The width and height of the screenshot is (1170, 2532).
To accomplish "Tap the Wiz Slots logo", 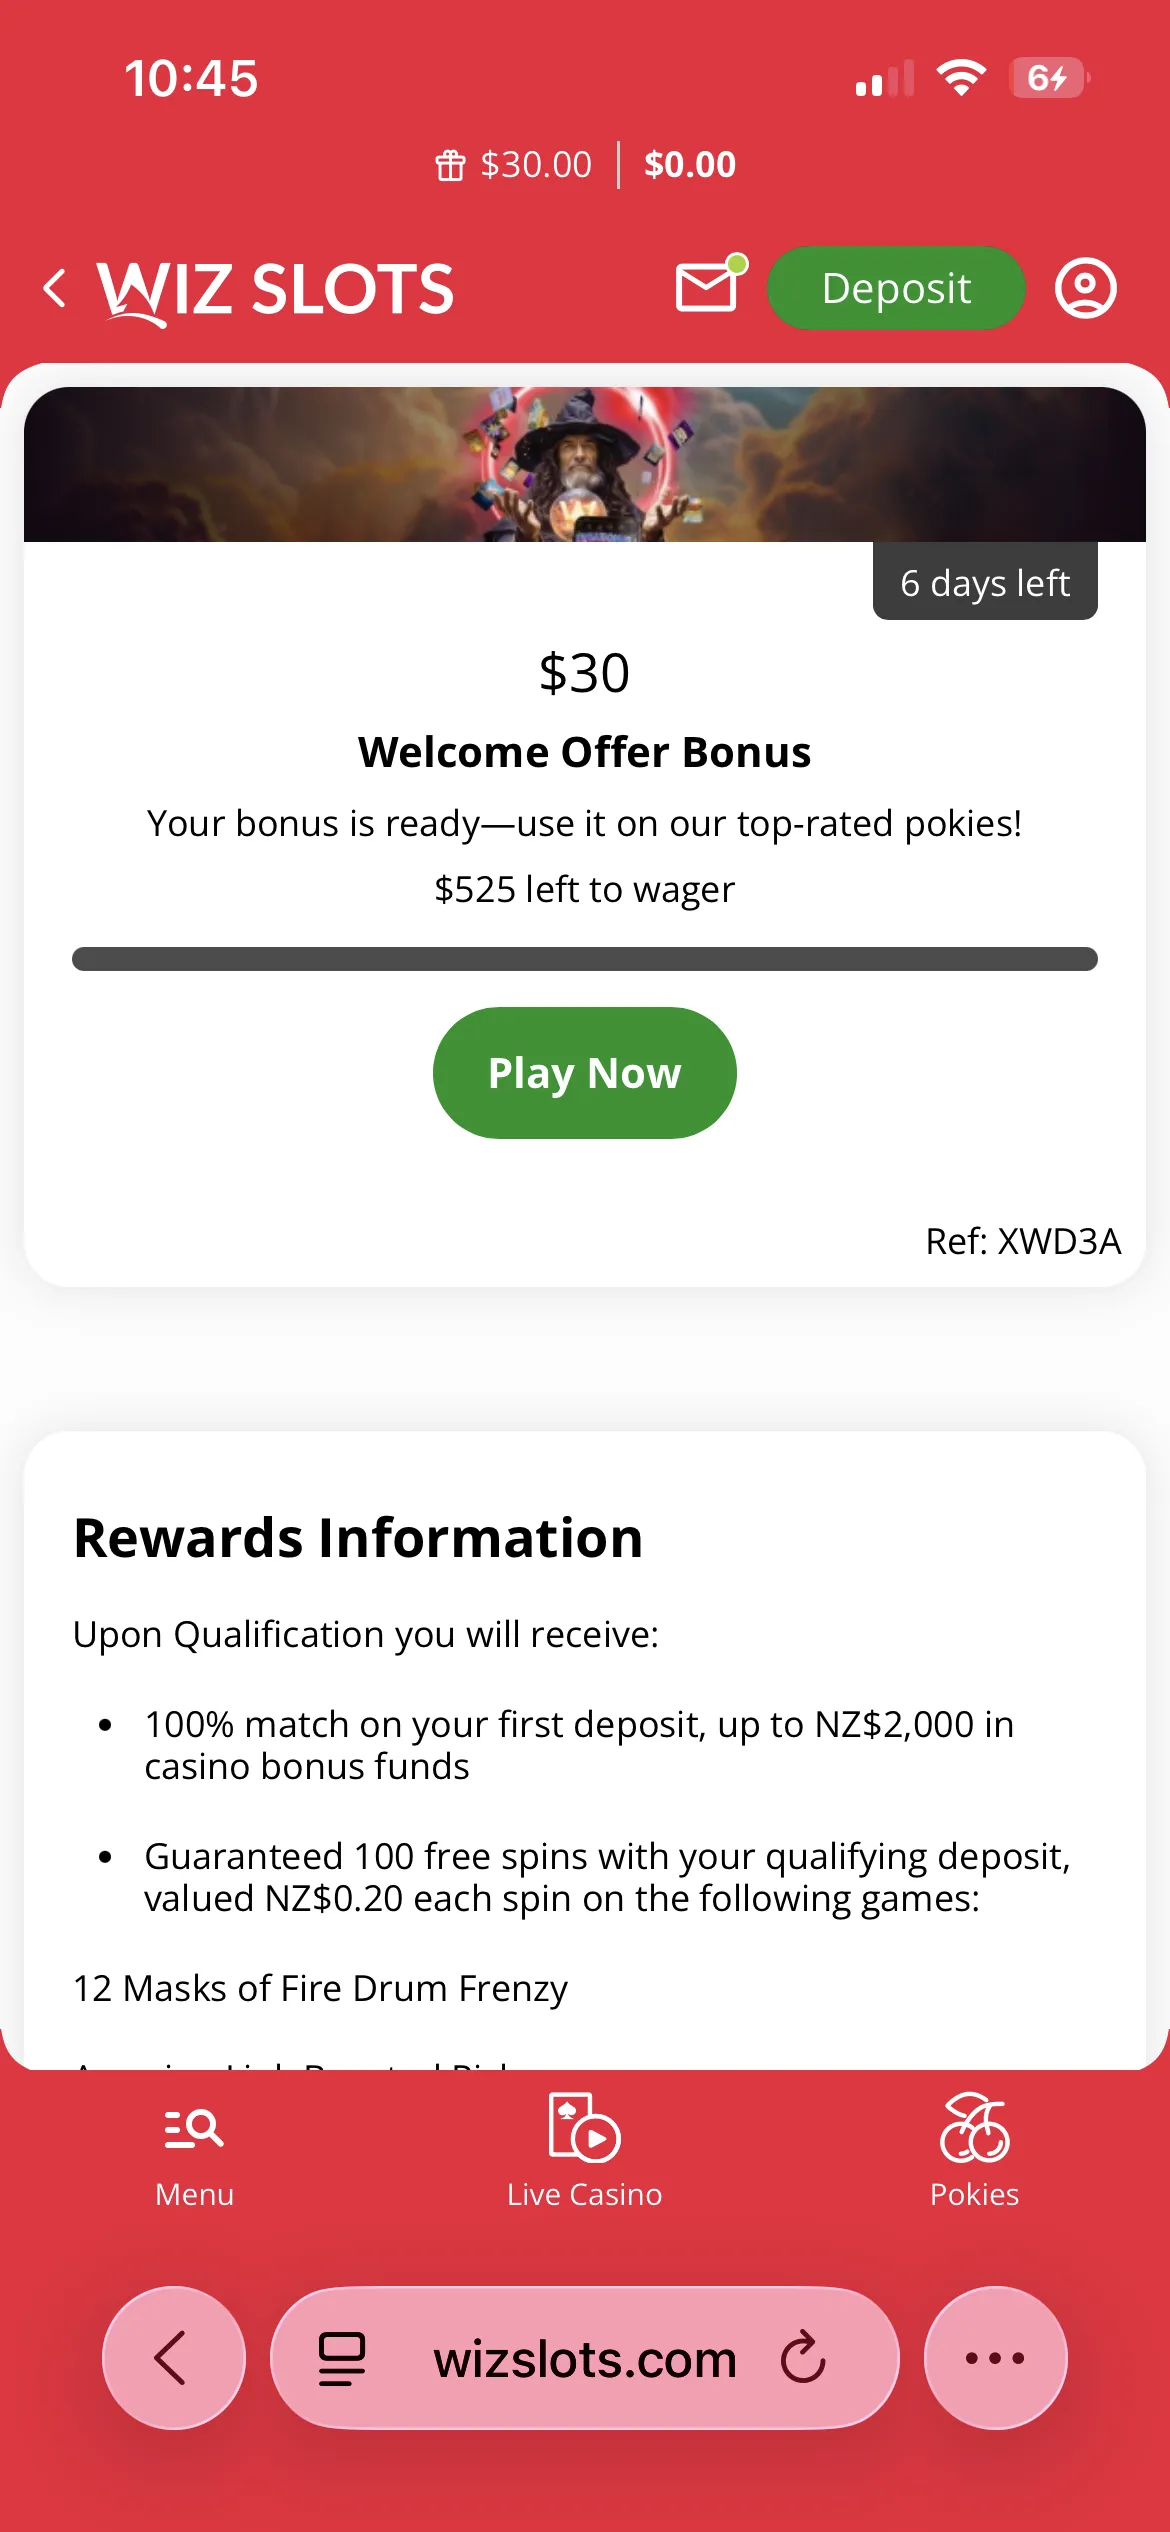I will click(275, 290).
